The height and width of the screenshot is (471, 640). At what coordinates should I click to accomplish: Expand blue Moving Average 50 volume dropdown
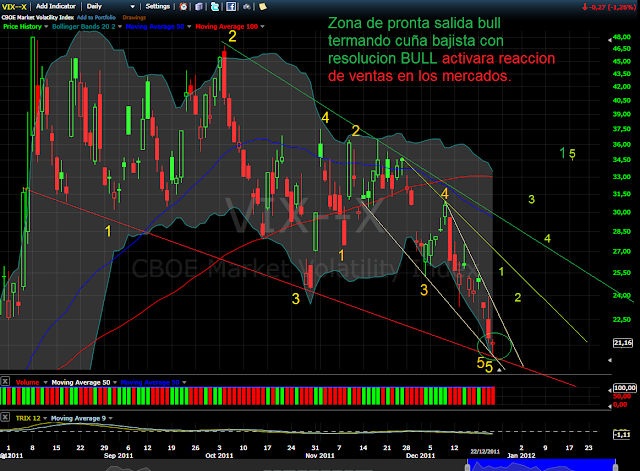click(184, 383)
